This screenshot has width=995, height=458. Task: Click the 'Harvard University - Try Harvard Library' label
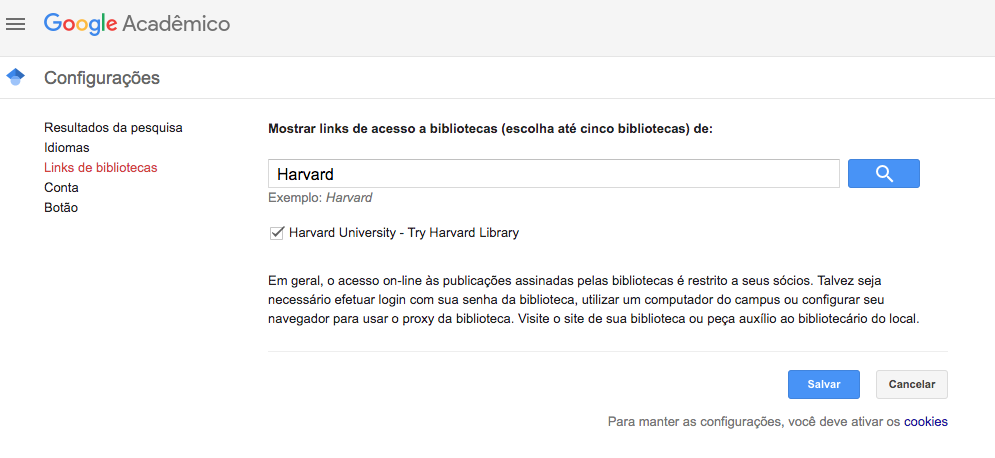[404, 233]
